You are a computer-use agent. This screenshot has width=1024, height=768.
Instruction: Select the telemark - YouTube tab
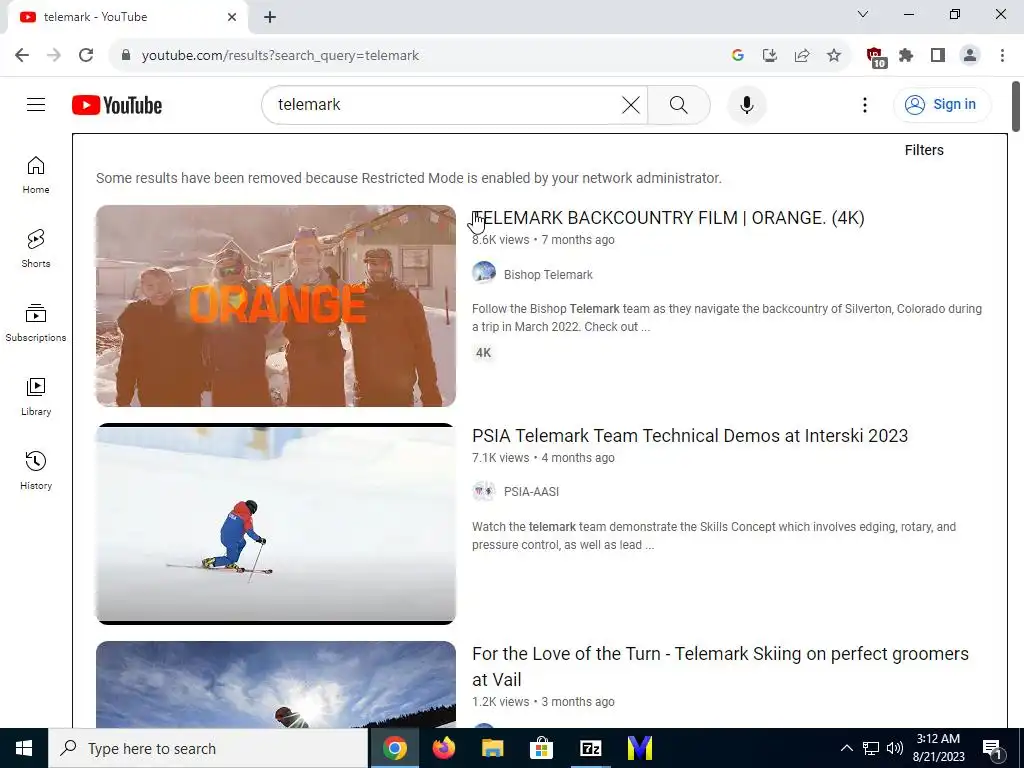127,17
